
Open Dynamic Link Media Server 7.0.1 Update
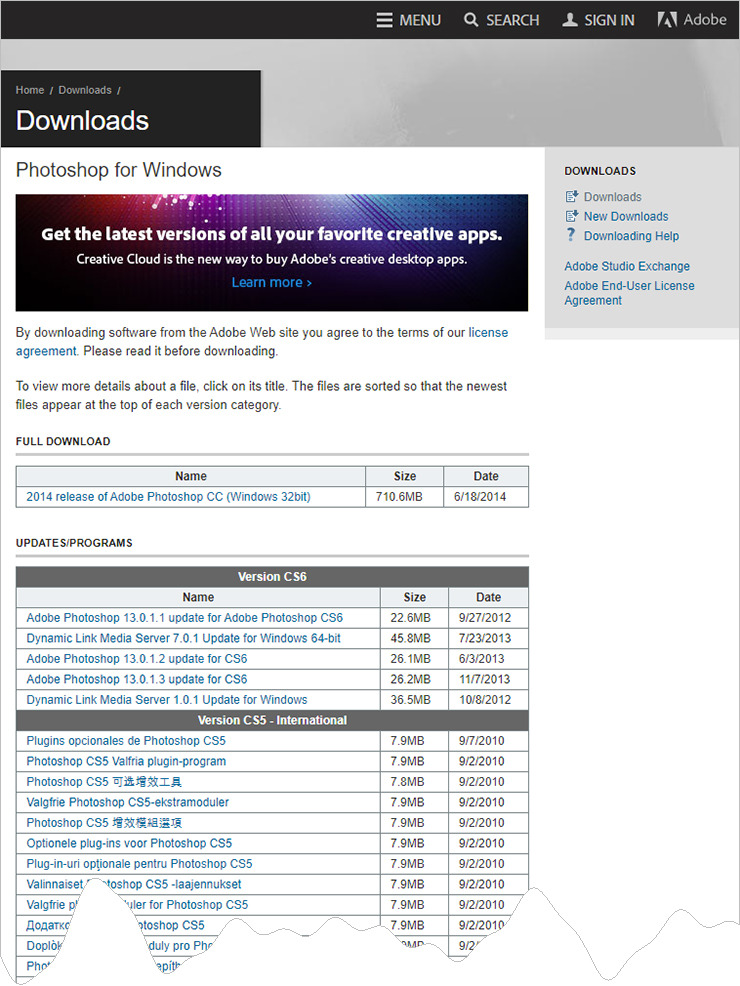coord(183,638)
